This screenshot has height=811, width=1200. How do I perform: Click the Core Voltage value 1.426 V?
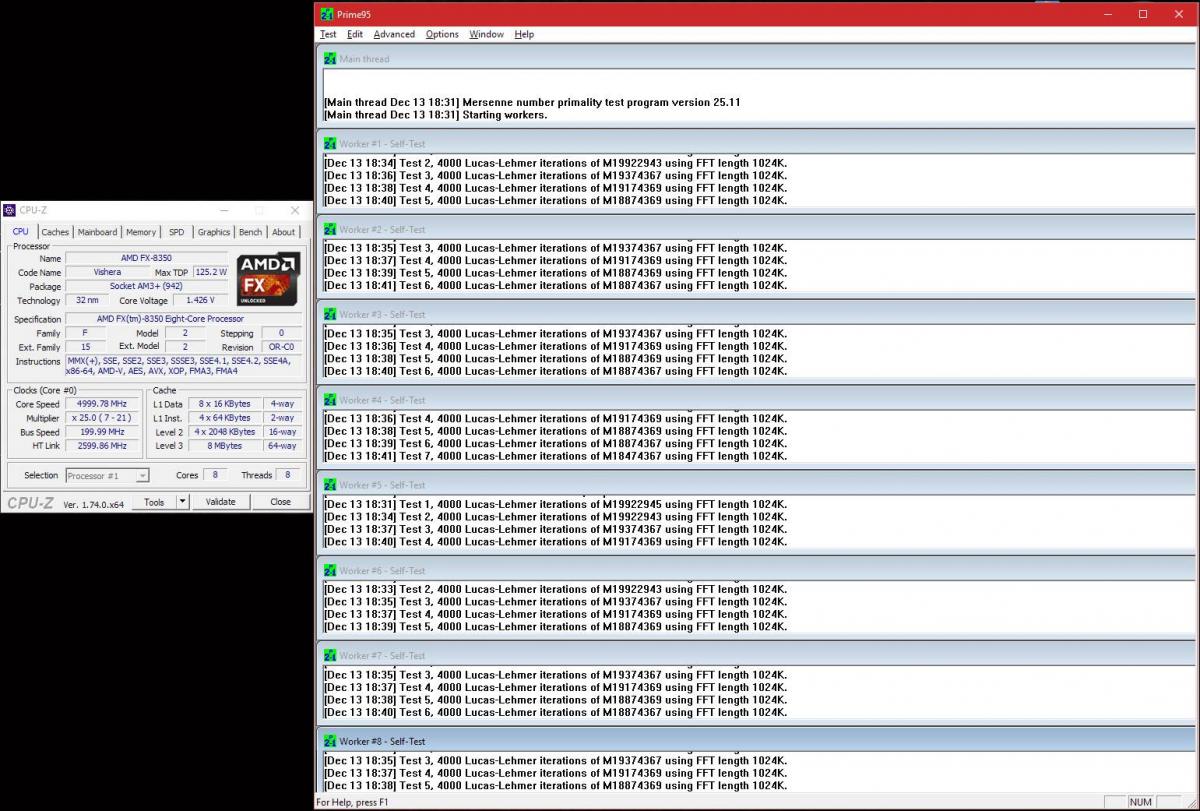point(201,300)
